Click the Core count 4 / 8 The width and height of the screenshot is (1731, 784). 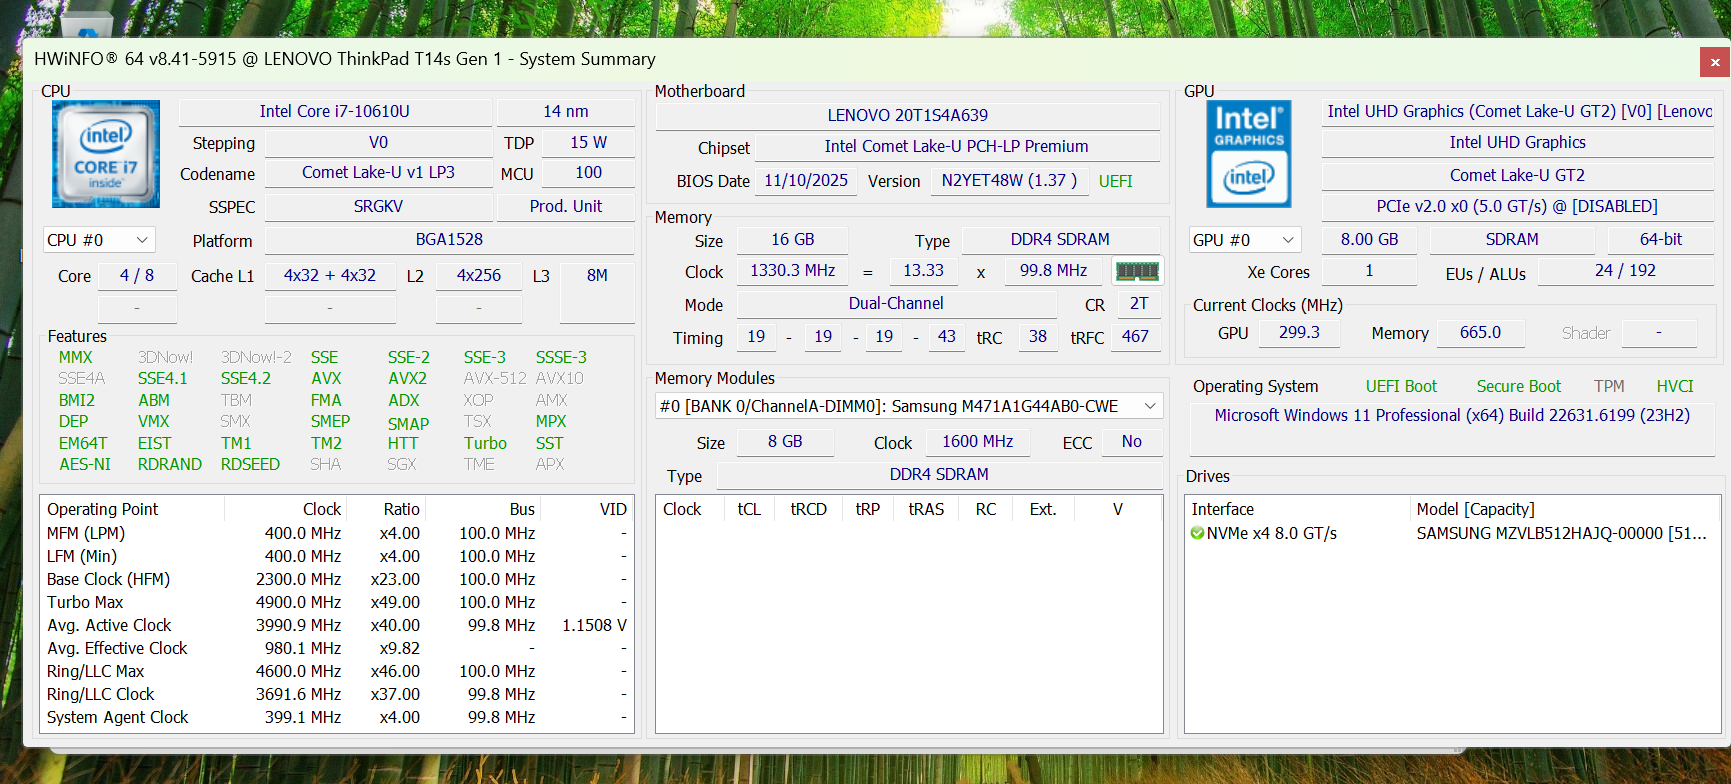click(137, 275)
